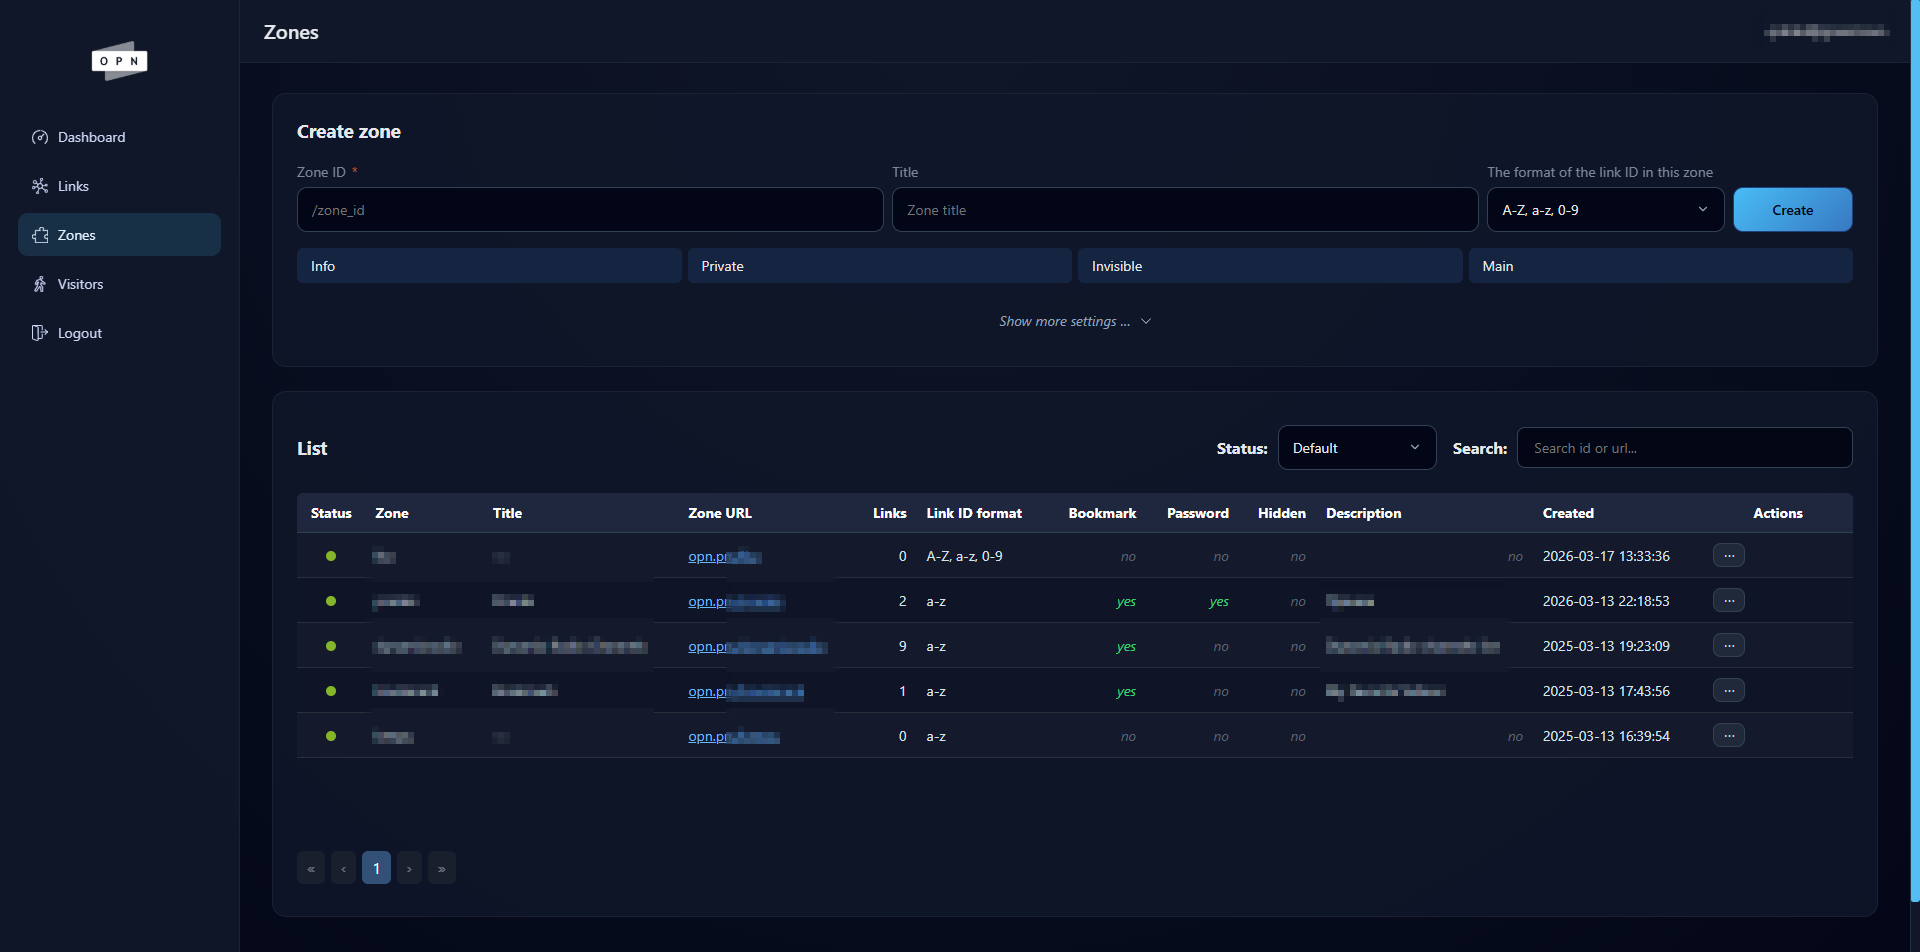This screenshot has width=1920, height=952.
Task: Open Visitors using its sidebar icon
Action: pyautogui.click(x=40, y=284)
